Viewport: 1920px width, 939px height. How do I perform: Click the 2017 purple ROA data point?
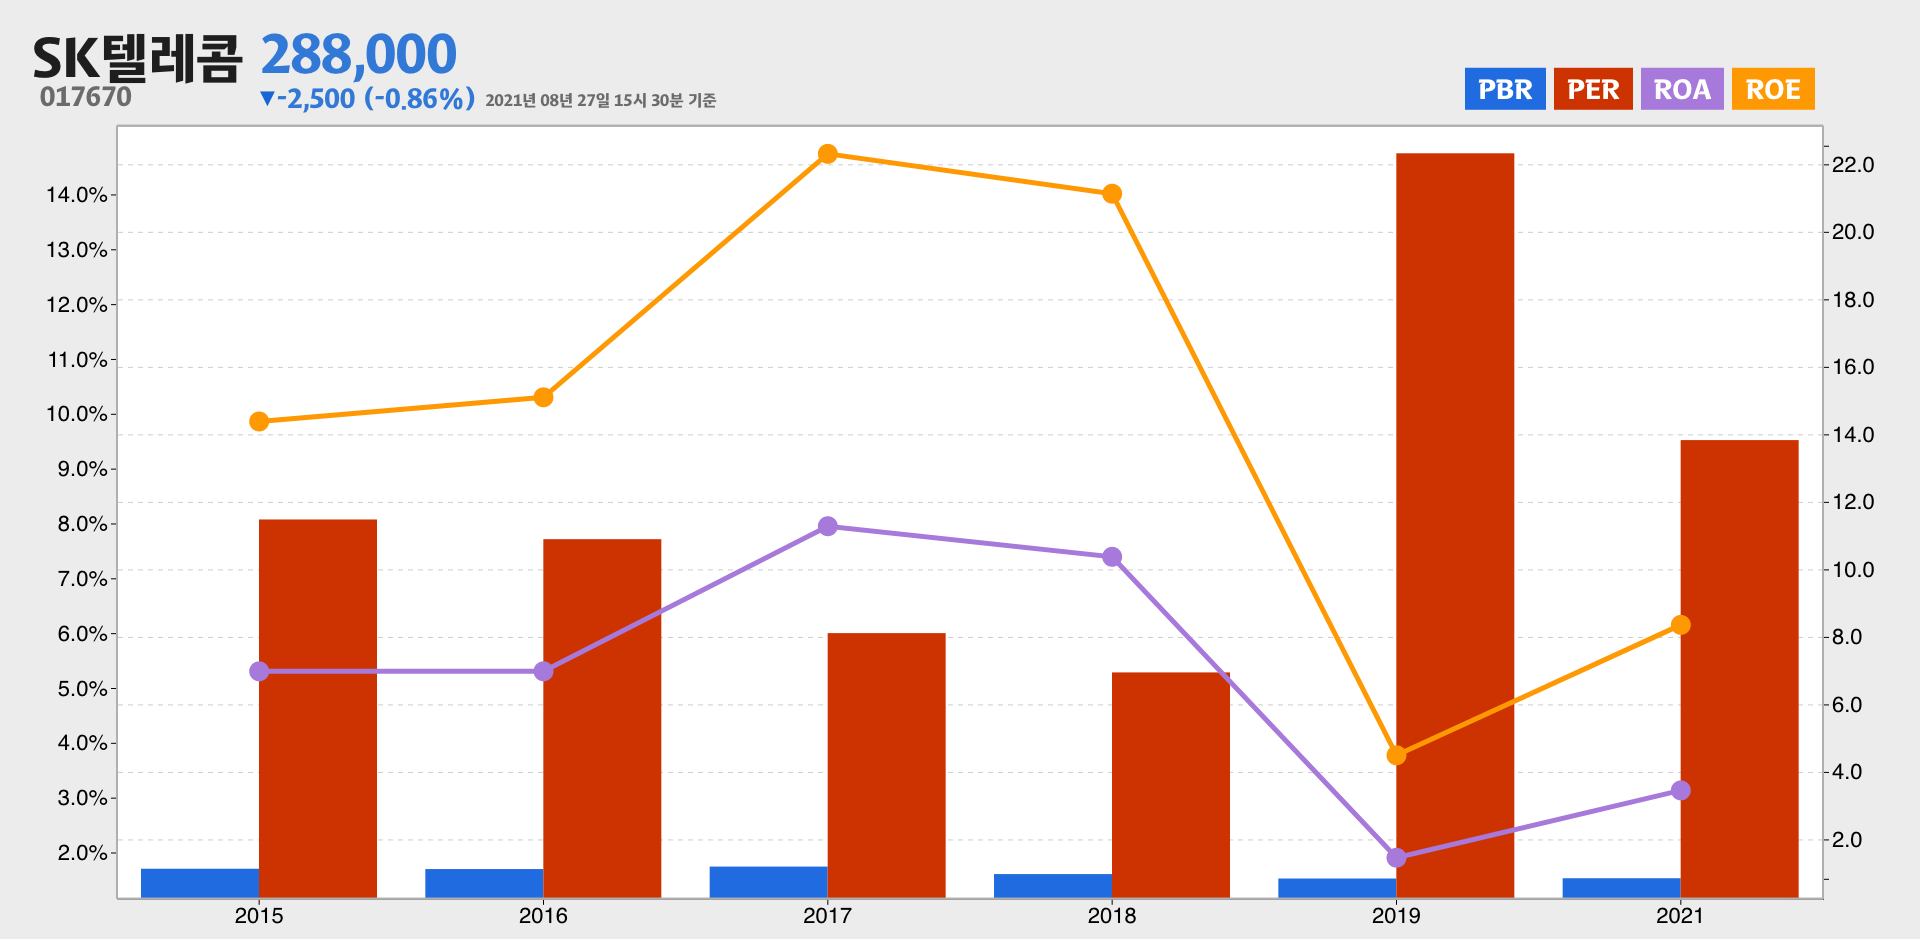(828, 526)
